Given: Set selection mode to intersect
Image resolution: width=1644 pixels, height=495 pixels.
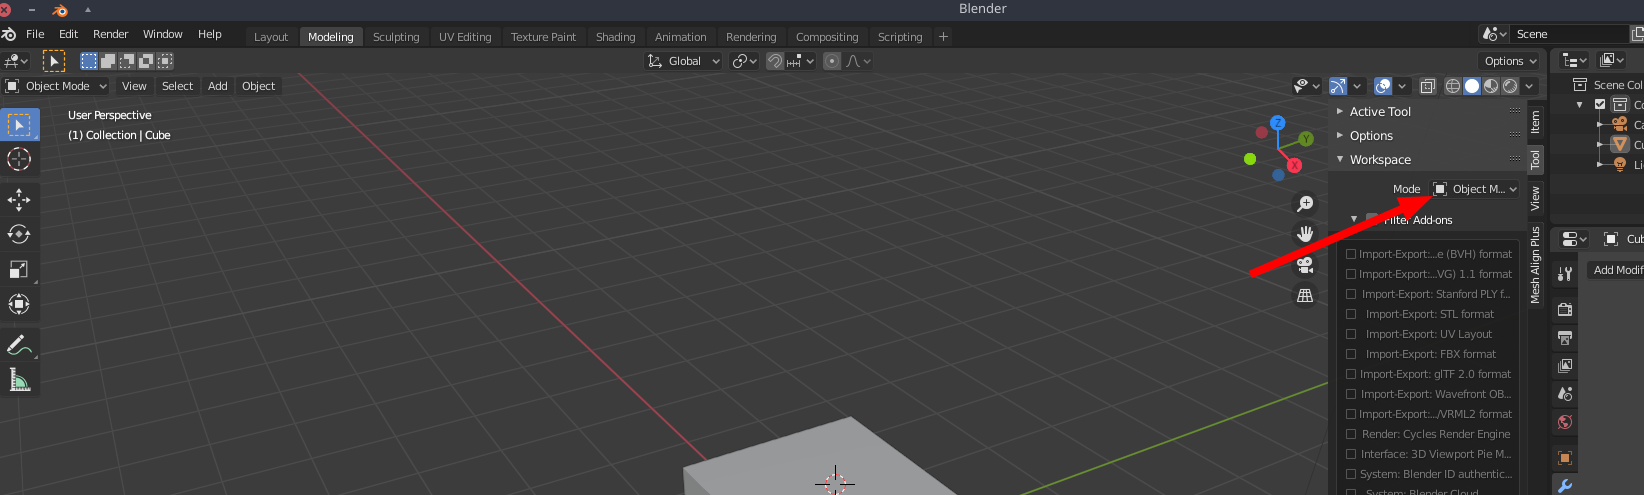Looking at the screenshot, I should point(165,61).
